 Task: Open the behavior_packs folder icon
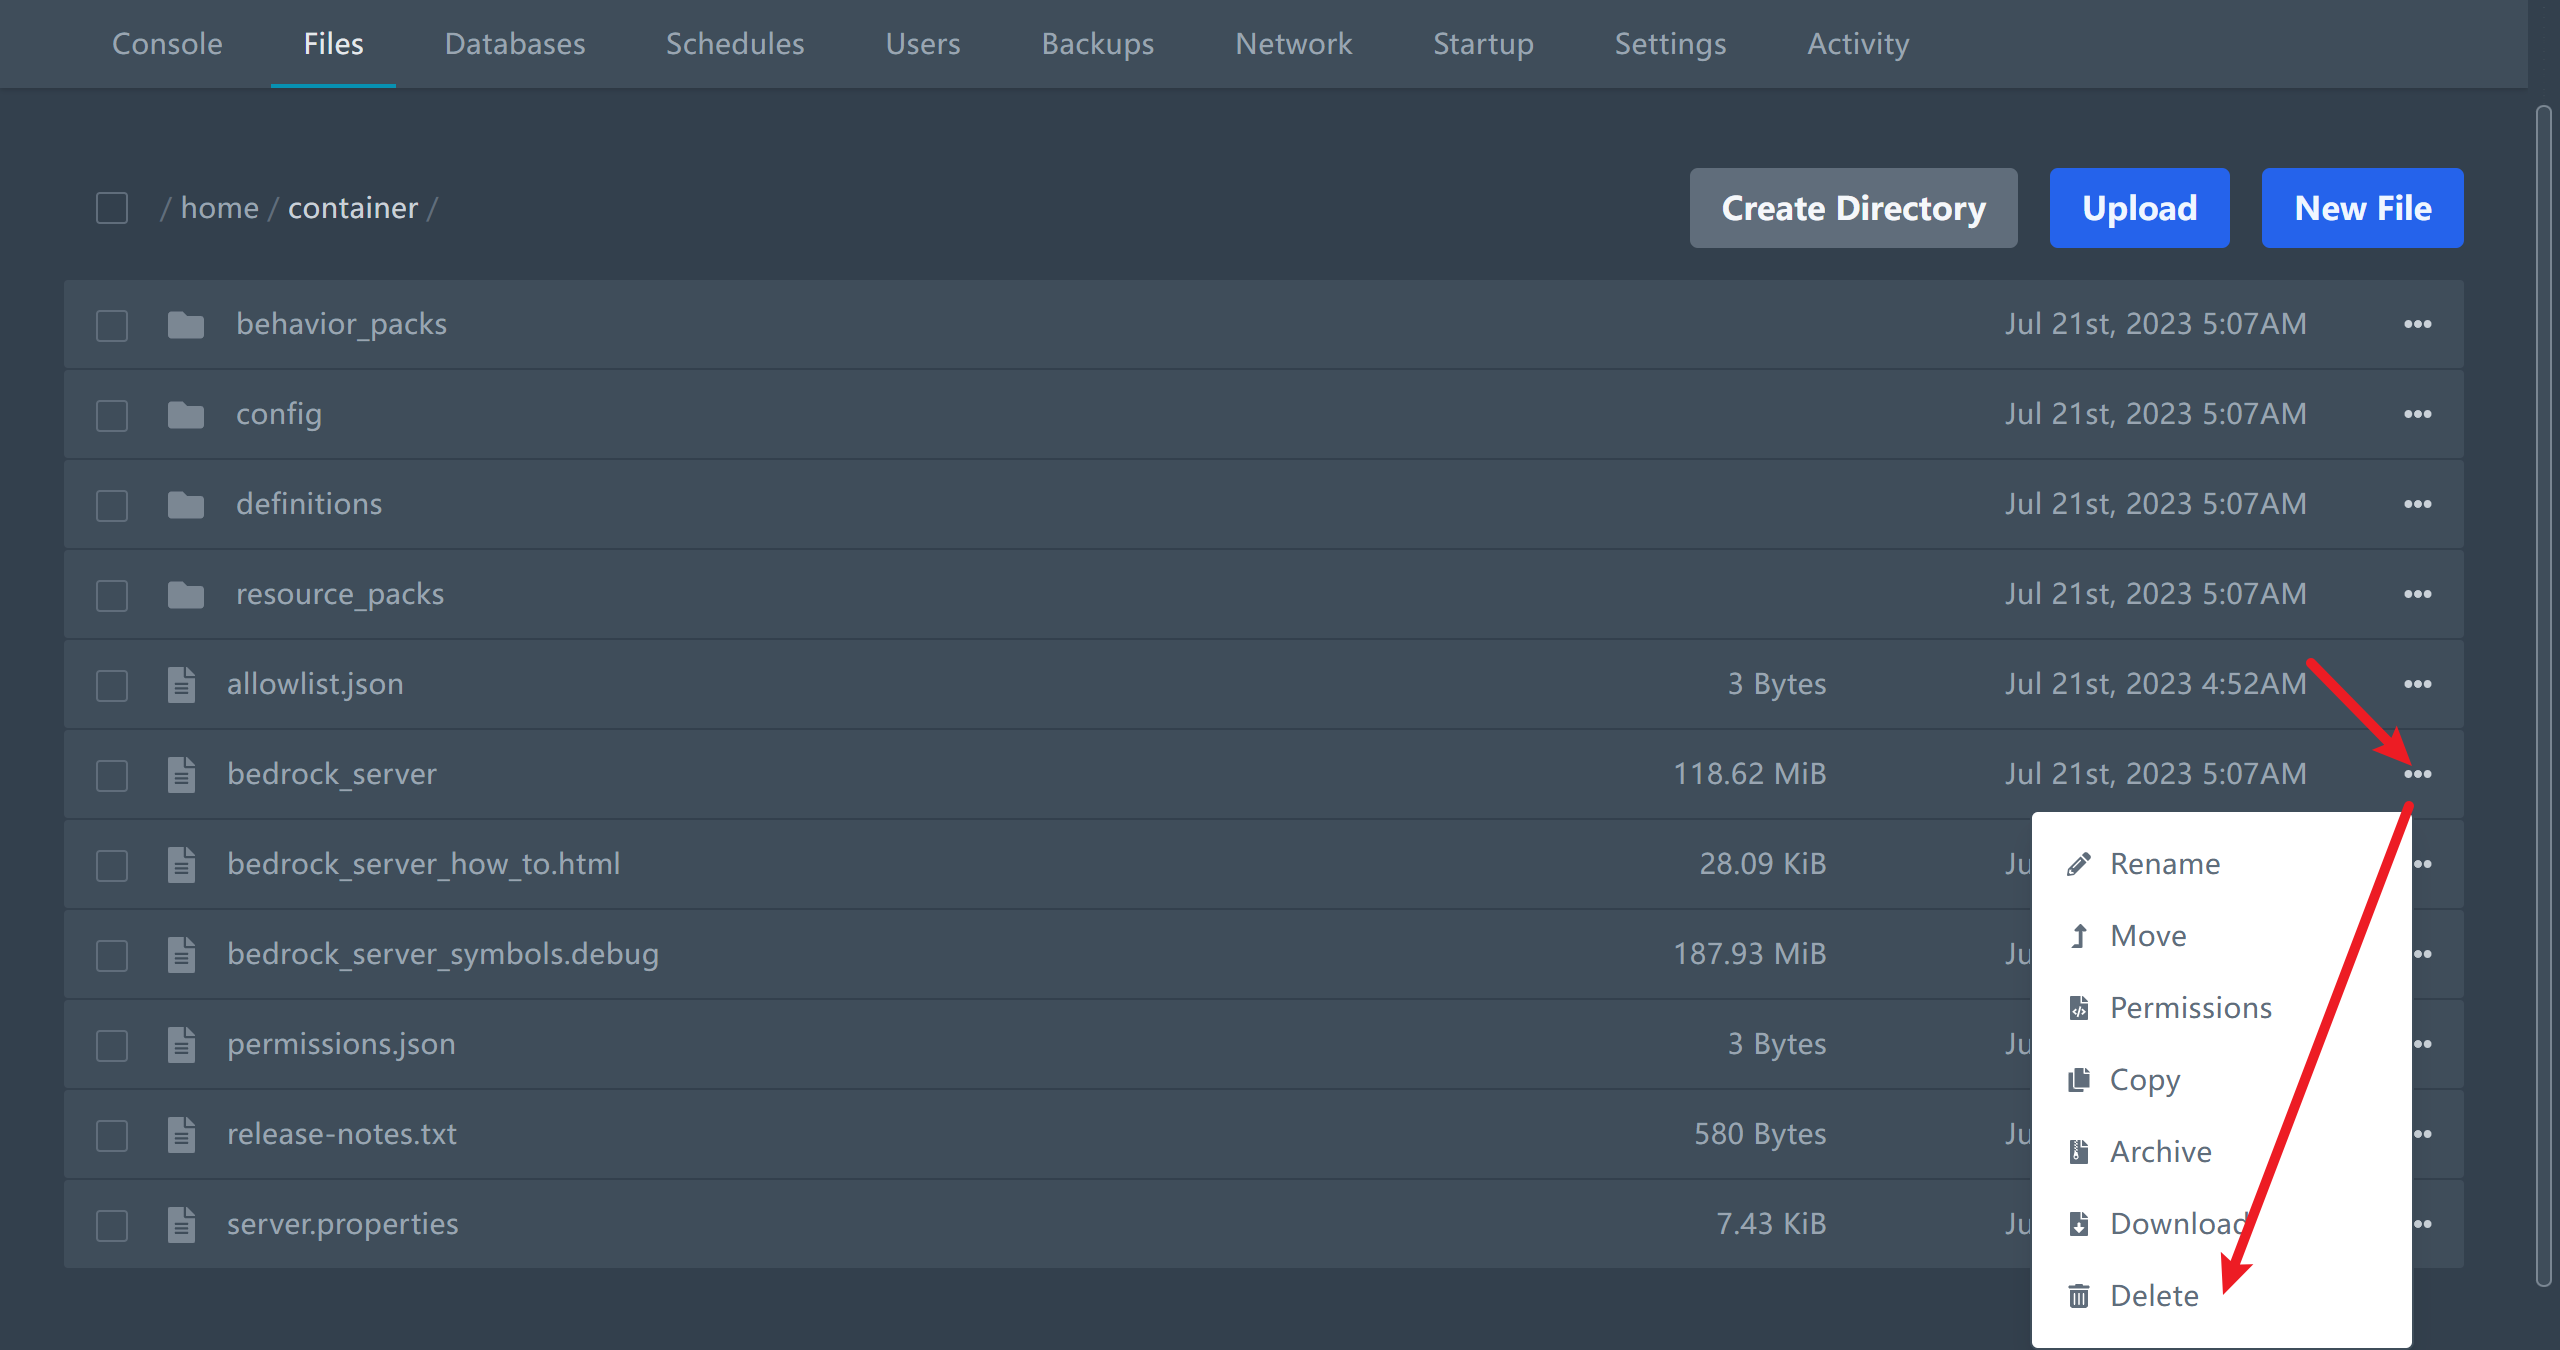tap(186, 325)
